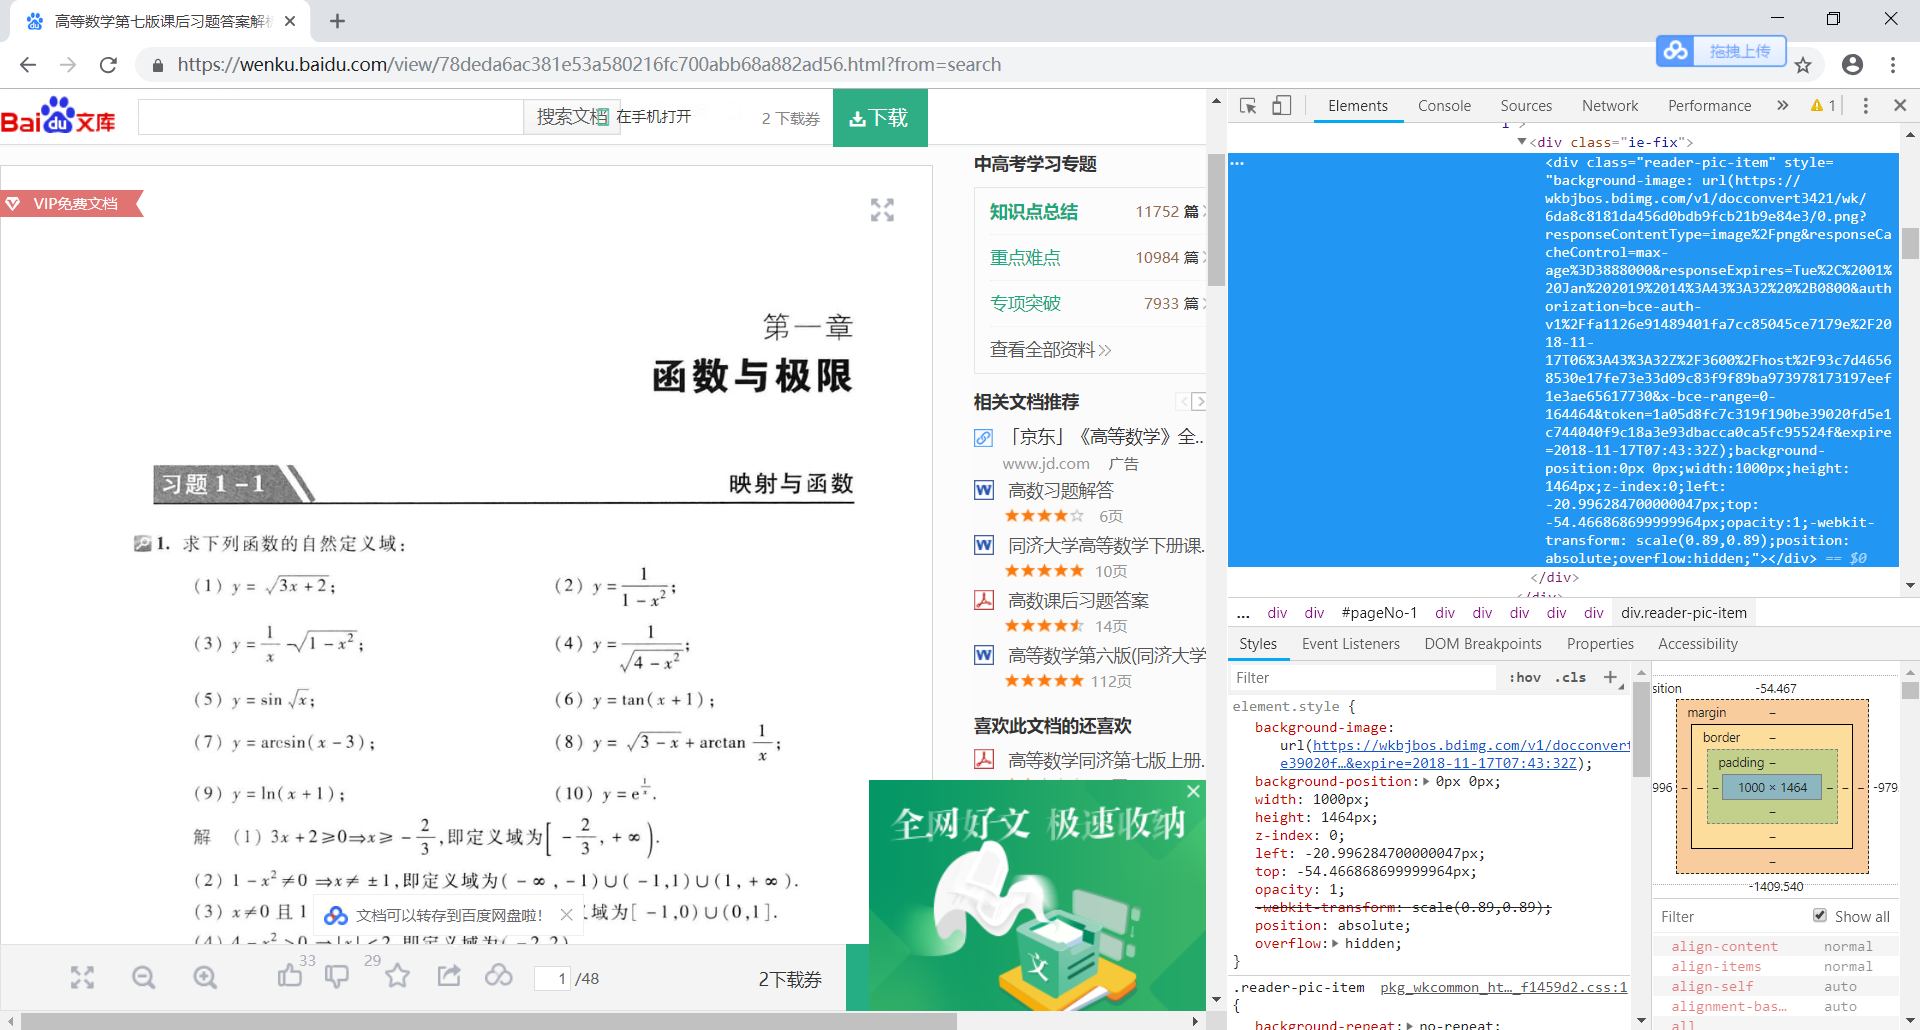
Task: Click the Styles filter input field
Action: point(1362,677)
